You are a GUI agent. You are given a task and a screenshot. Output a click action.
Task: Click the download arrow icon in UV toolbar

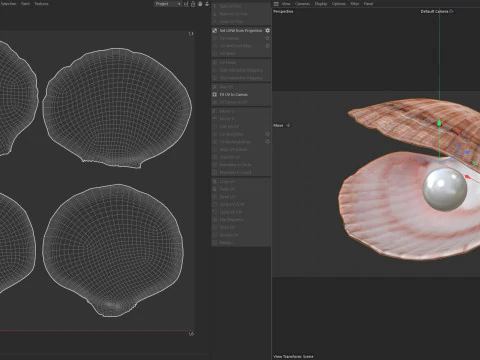point(207,4)
